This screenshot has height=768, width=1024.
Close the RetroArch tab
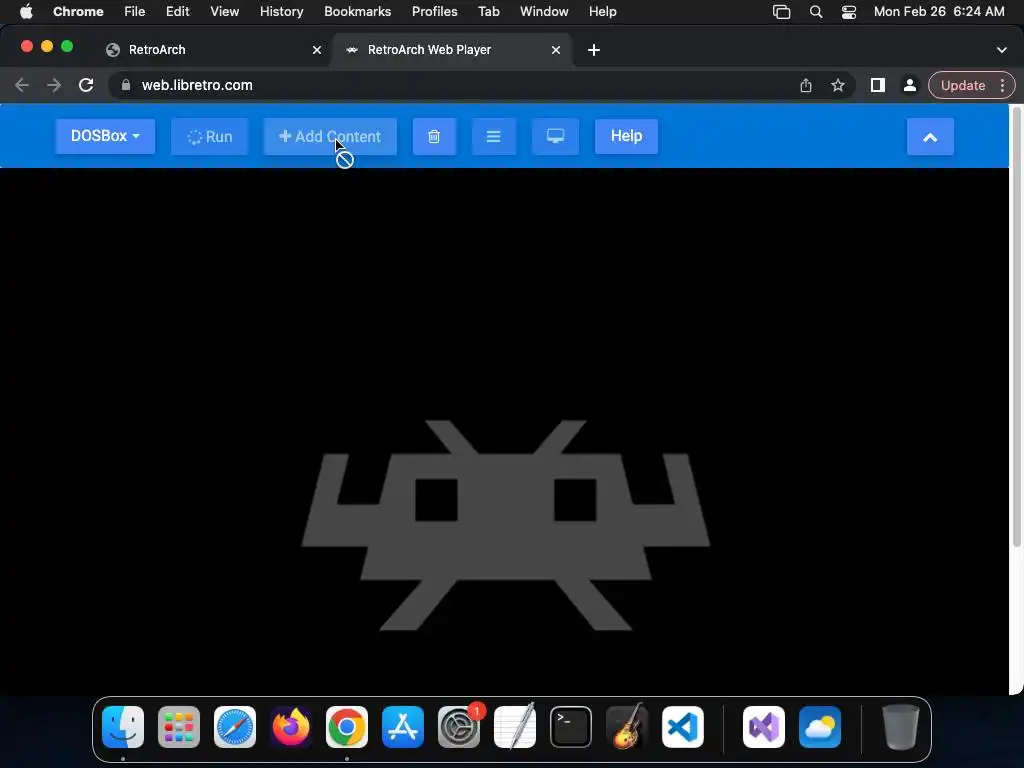coord(317,50)
